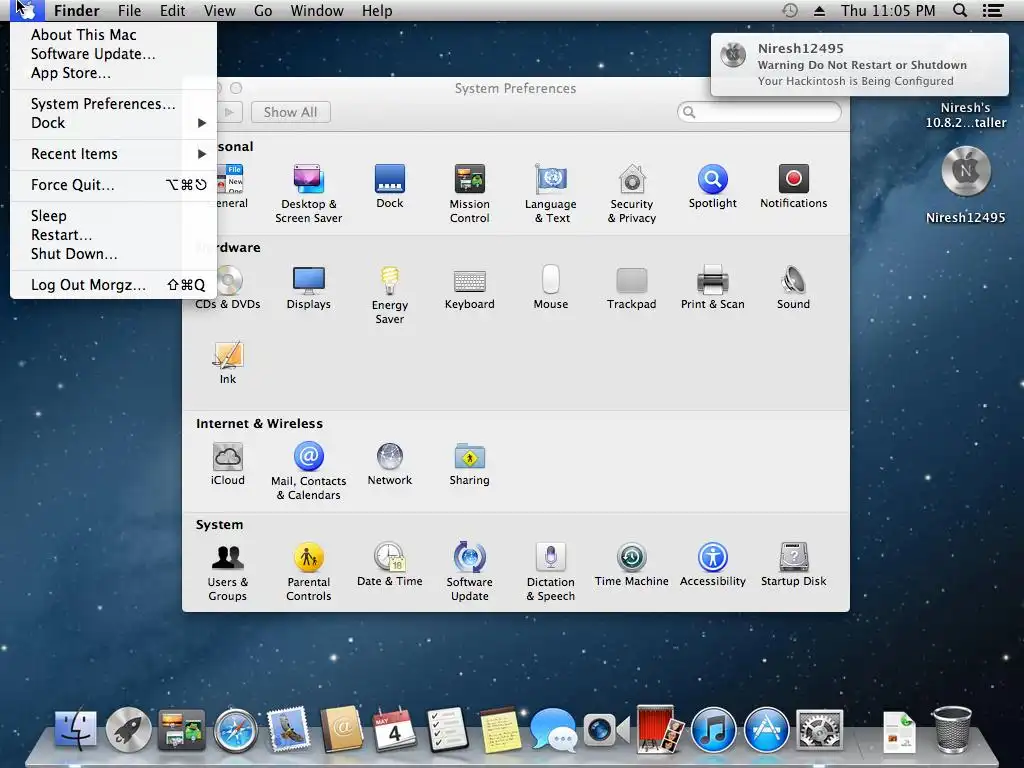This screenshot has width=1024, height=768.
Task: Open the Mail app in the Dock
Action: [x=289, y=729]
